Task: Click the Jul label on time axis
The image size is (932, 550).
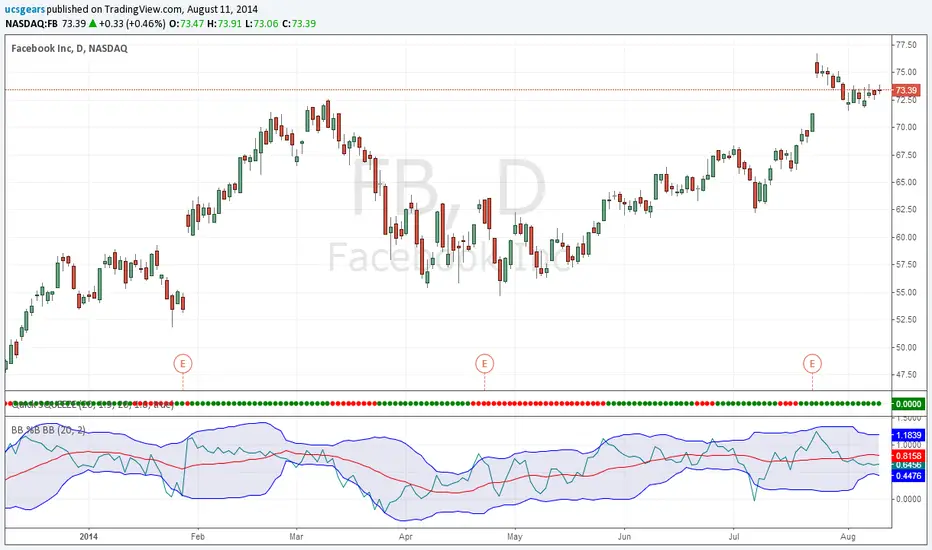Action: (733, 536)
